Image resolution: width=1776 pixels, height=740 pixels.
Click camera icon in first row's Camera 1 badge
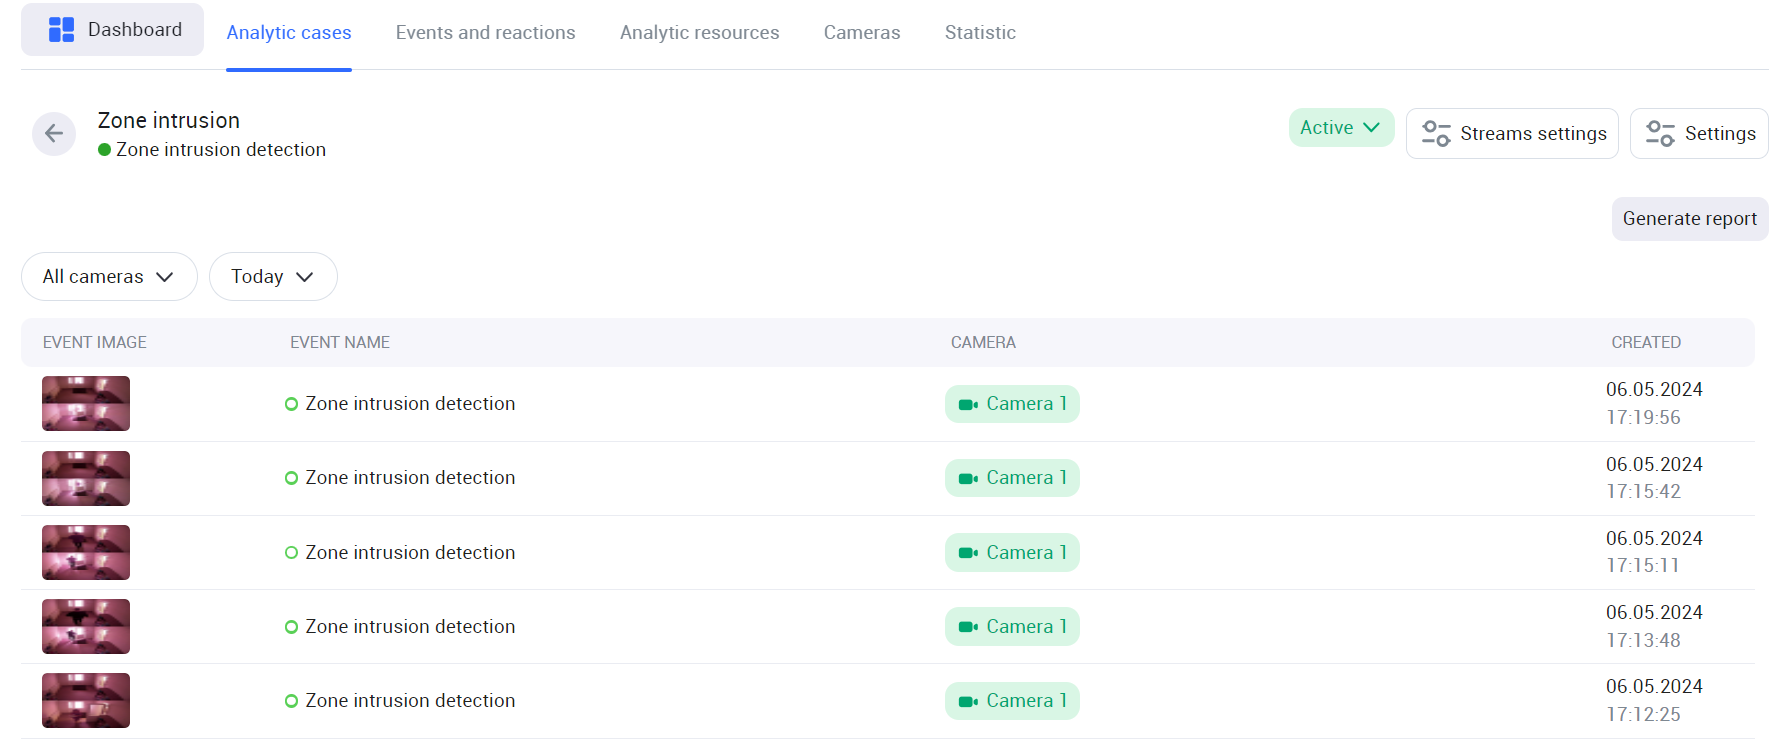(x=967, y=405)
